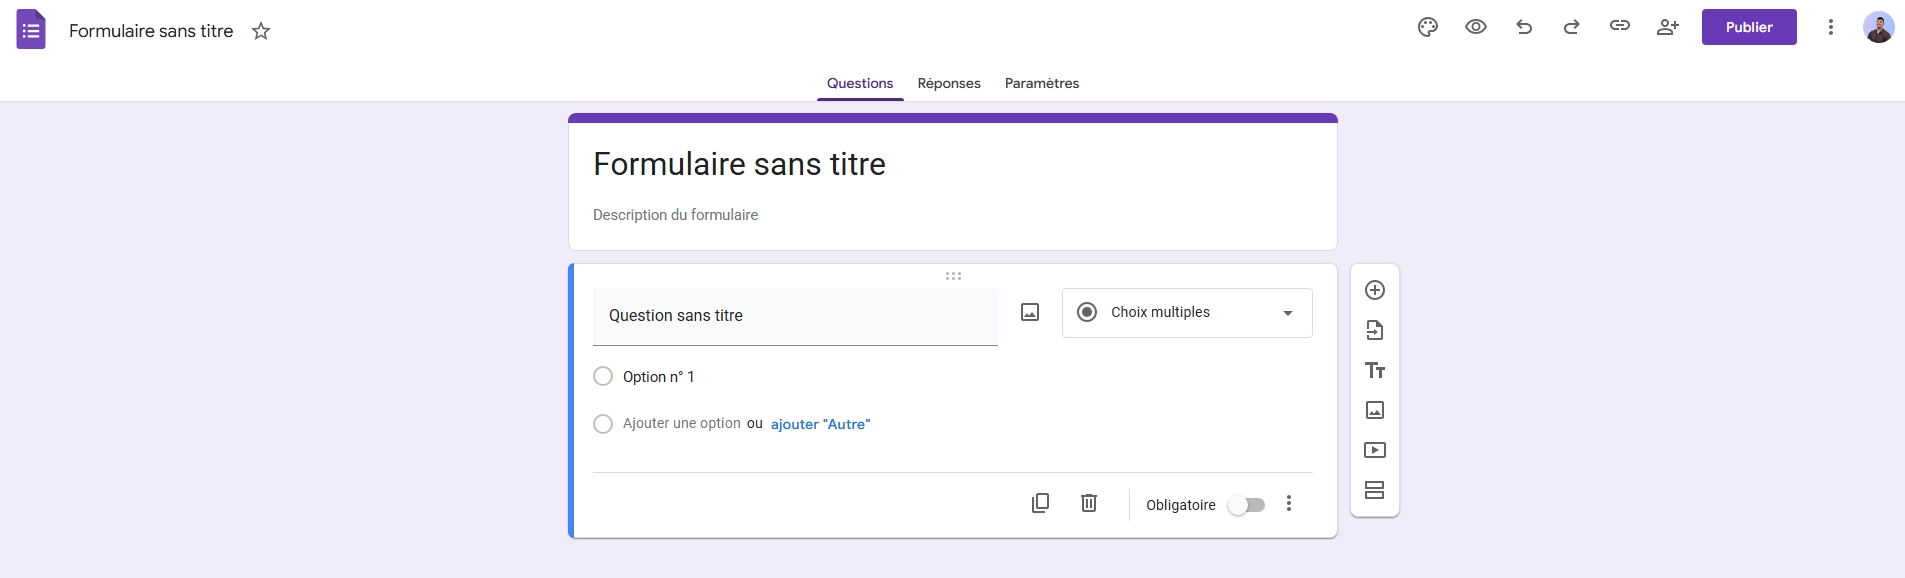Click the undo arrow icon

(1523, 27)
